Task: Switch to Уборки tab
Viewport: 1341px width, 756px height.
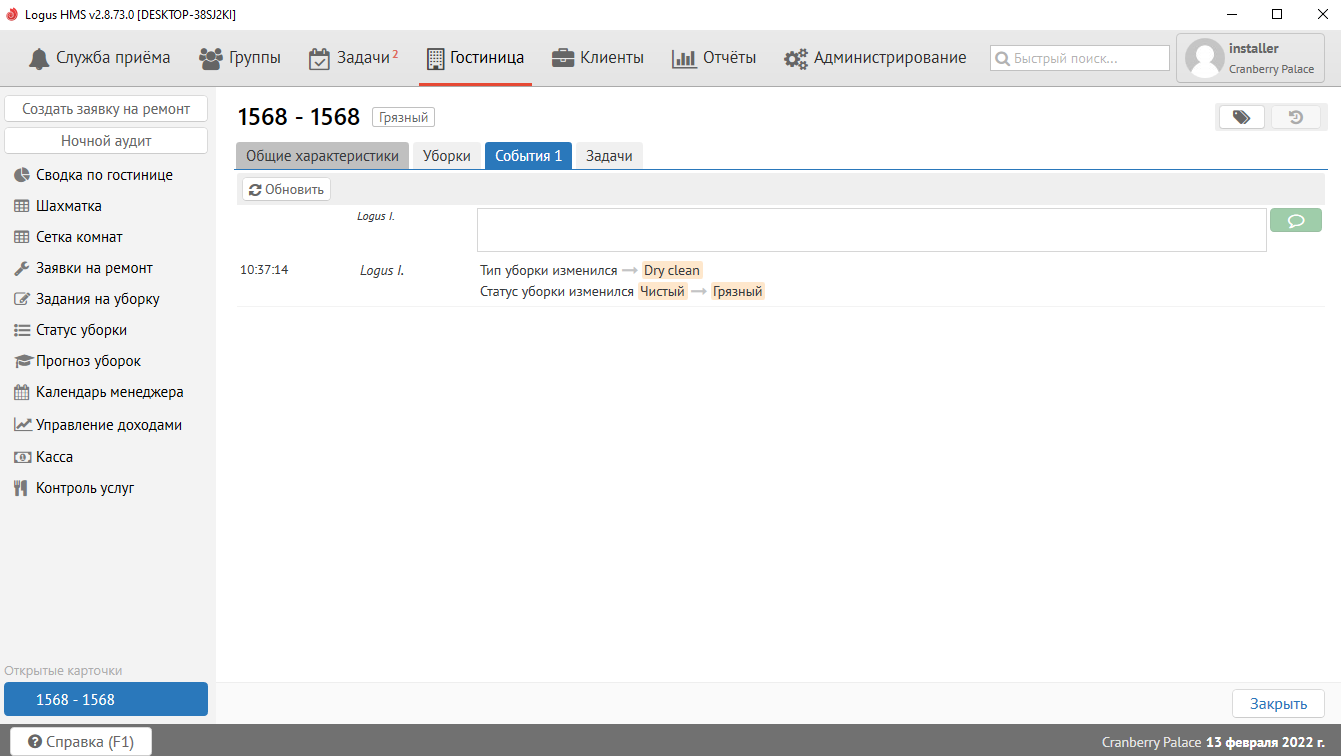Action: pyautogui.click(x=447, y=156)
